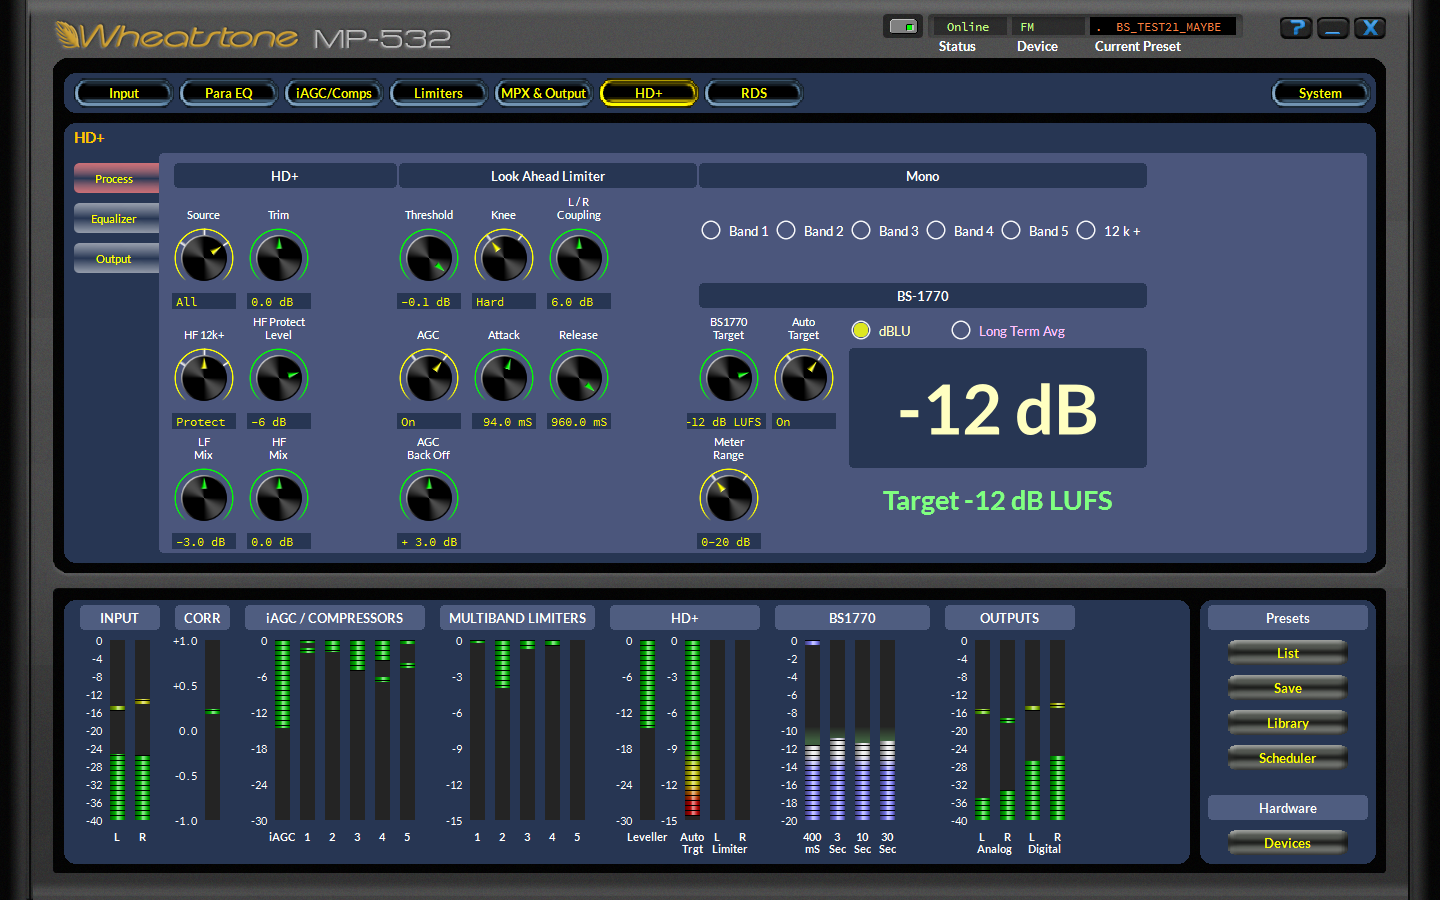Open the Output side tab
The image size is (1440, 900).
[116, 258]
